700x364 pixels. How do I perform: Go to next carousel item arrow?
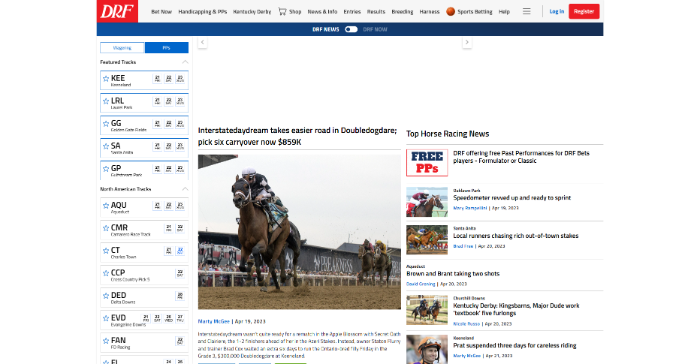(x=467, y=42)
